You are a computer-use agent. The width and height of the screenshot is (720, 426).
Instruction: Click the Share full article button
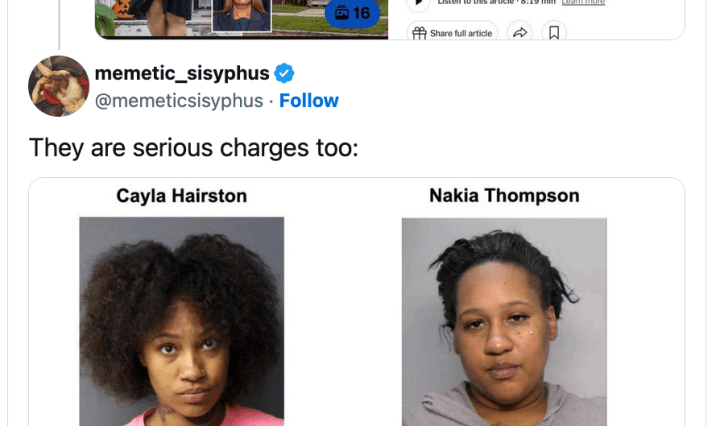452,32
